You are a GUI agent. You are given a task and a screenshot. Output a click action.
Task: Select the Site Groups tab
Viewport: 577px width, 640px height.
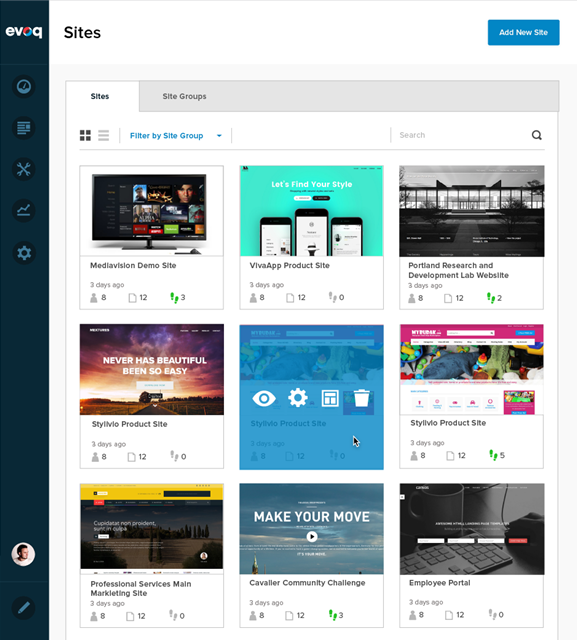coord(184,96)
